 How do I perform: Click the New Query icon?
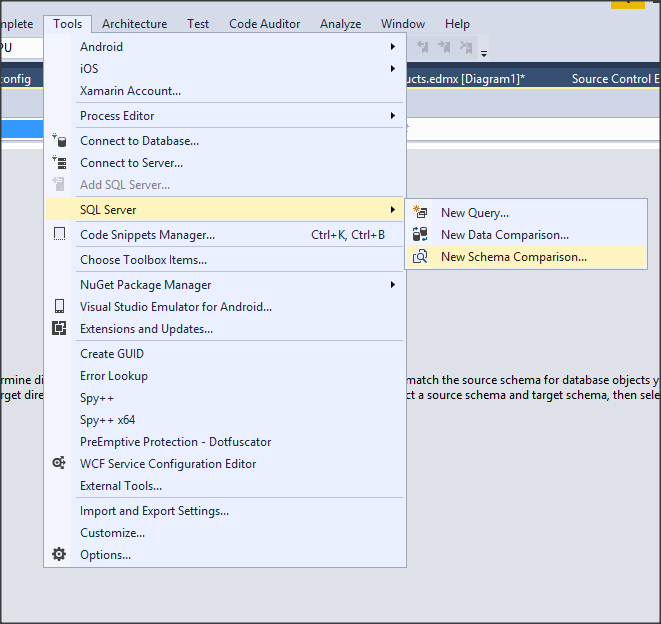(x=420, y=212)
